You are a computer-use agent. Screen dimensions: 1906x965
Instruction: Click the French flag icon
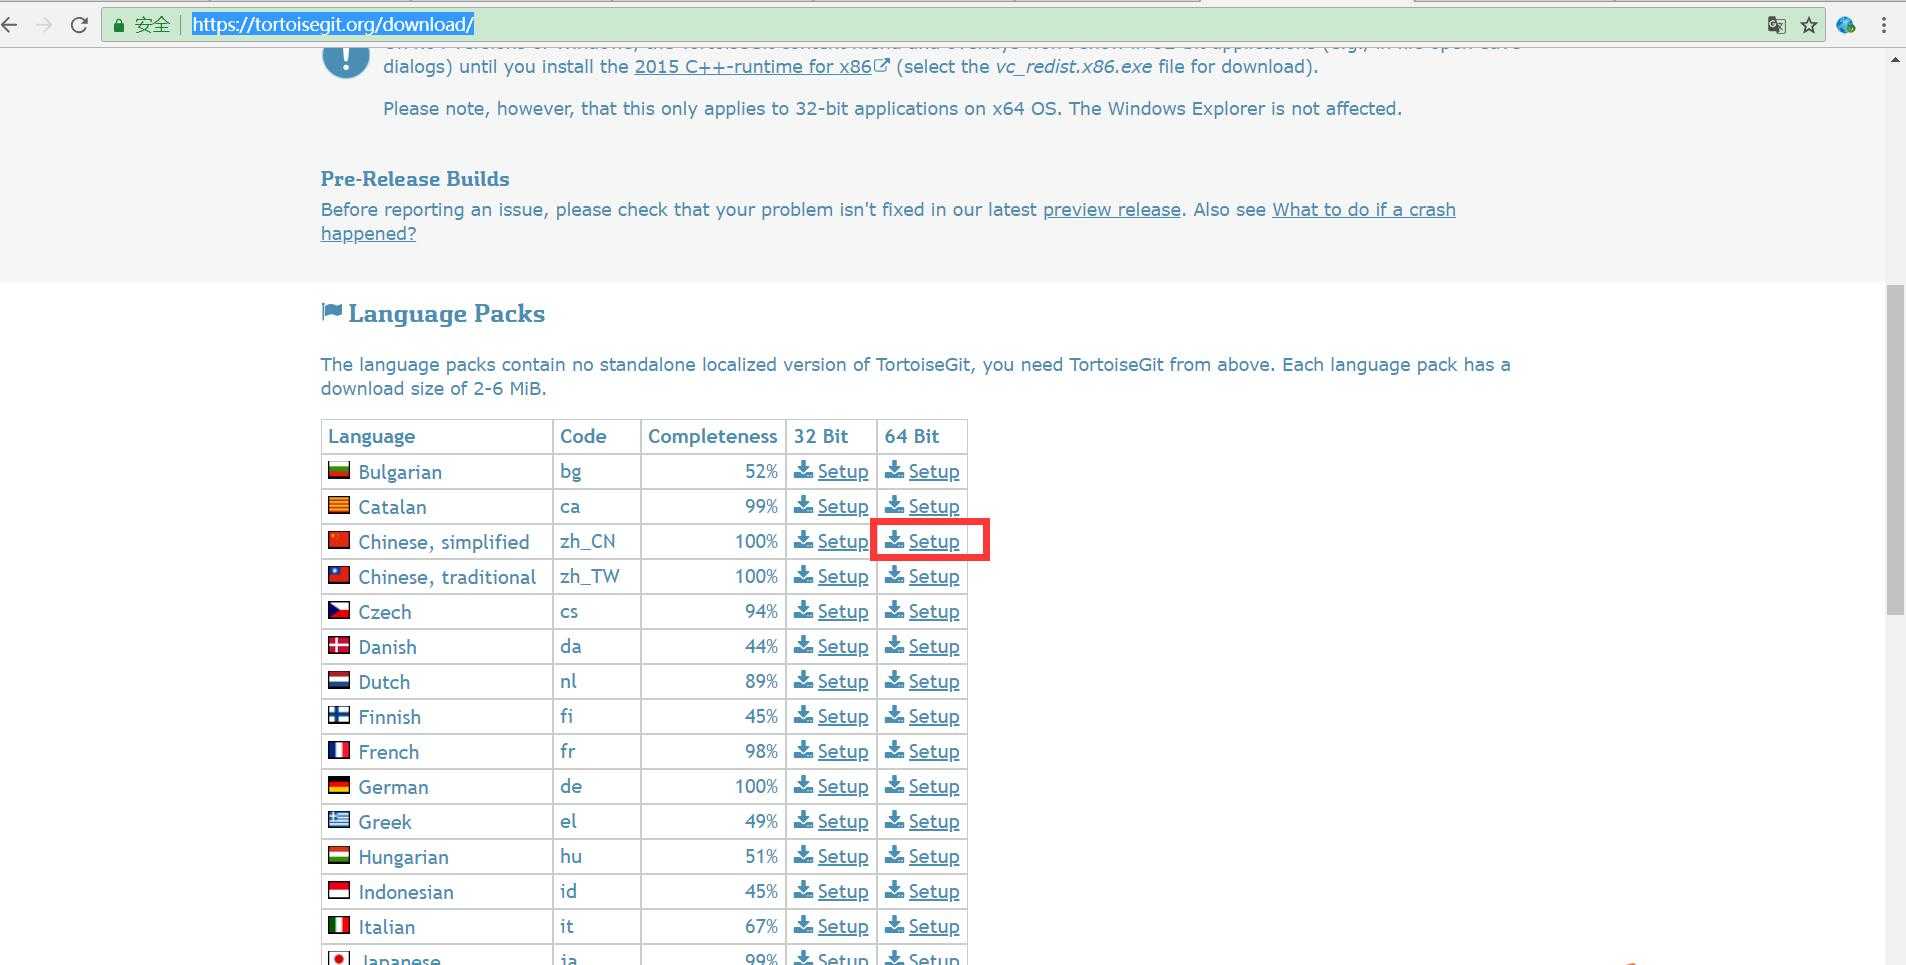(339, 750)
